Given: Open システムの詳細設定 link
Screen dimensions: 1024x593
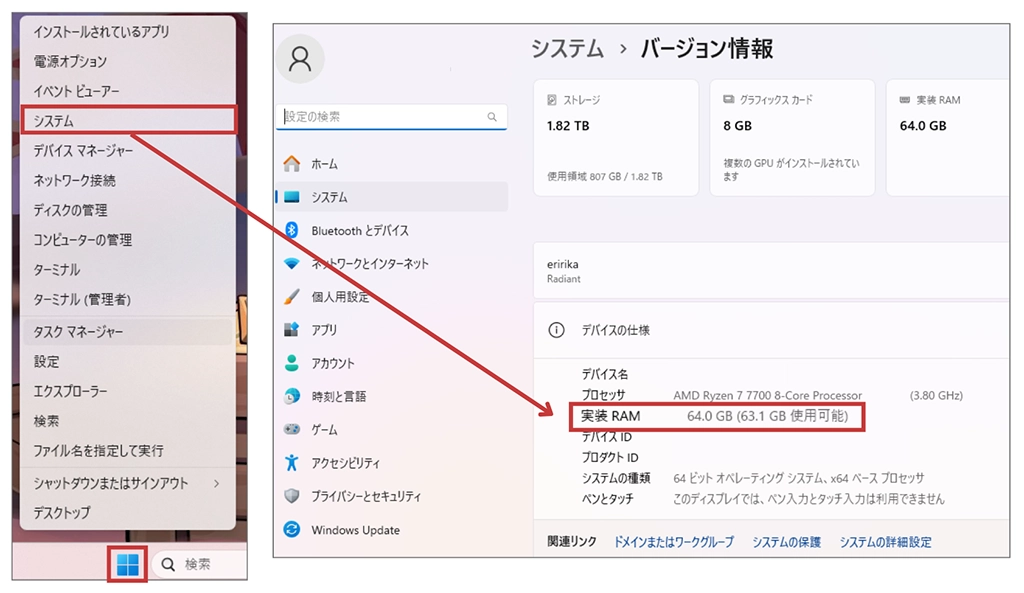Looking at the screenshot, I should coord(886,542).
